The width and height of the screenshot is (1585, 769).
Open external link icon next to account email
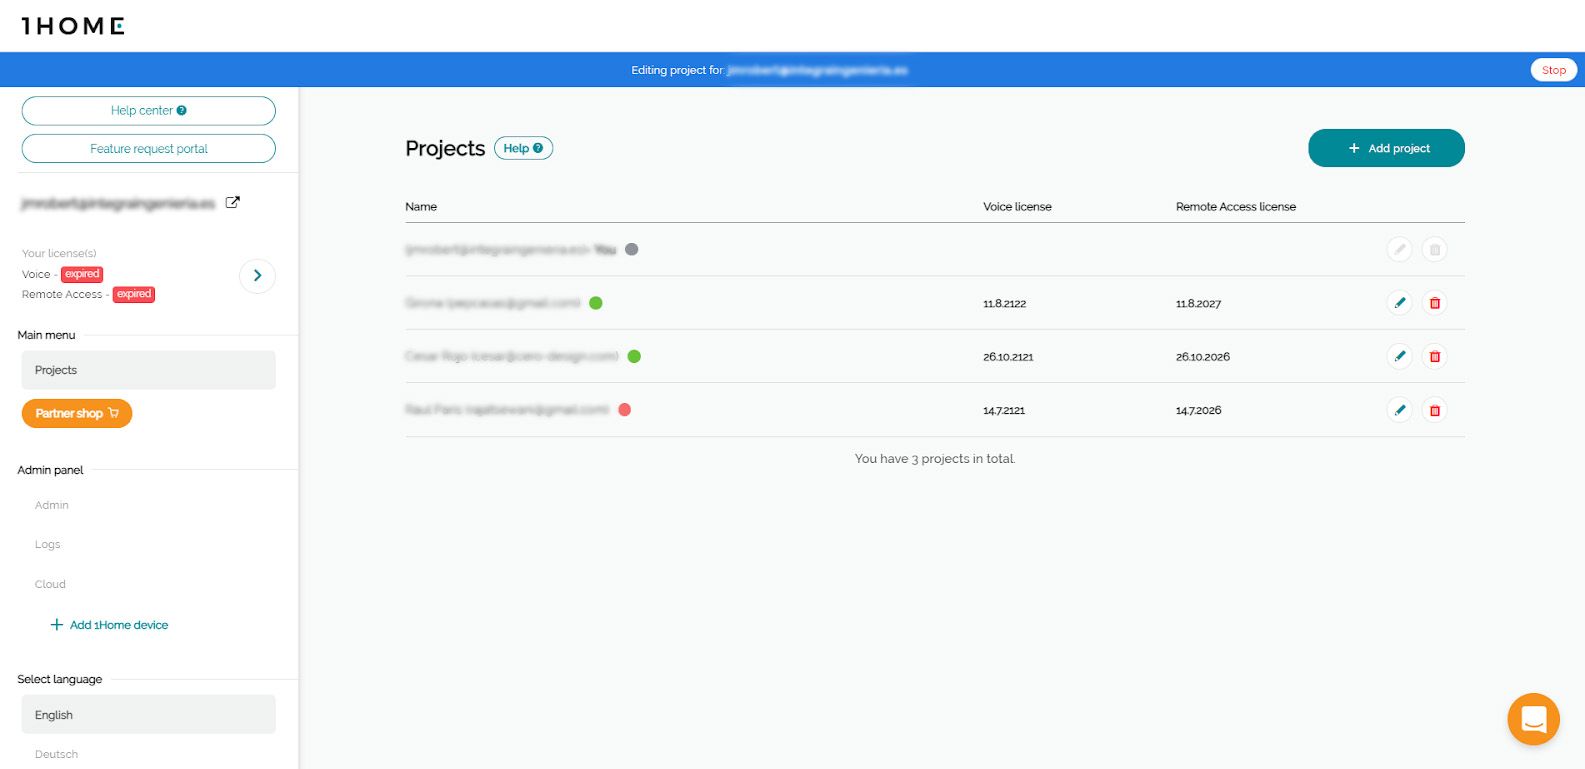[233, 202]
